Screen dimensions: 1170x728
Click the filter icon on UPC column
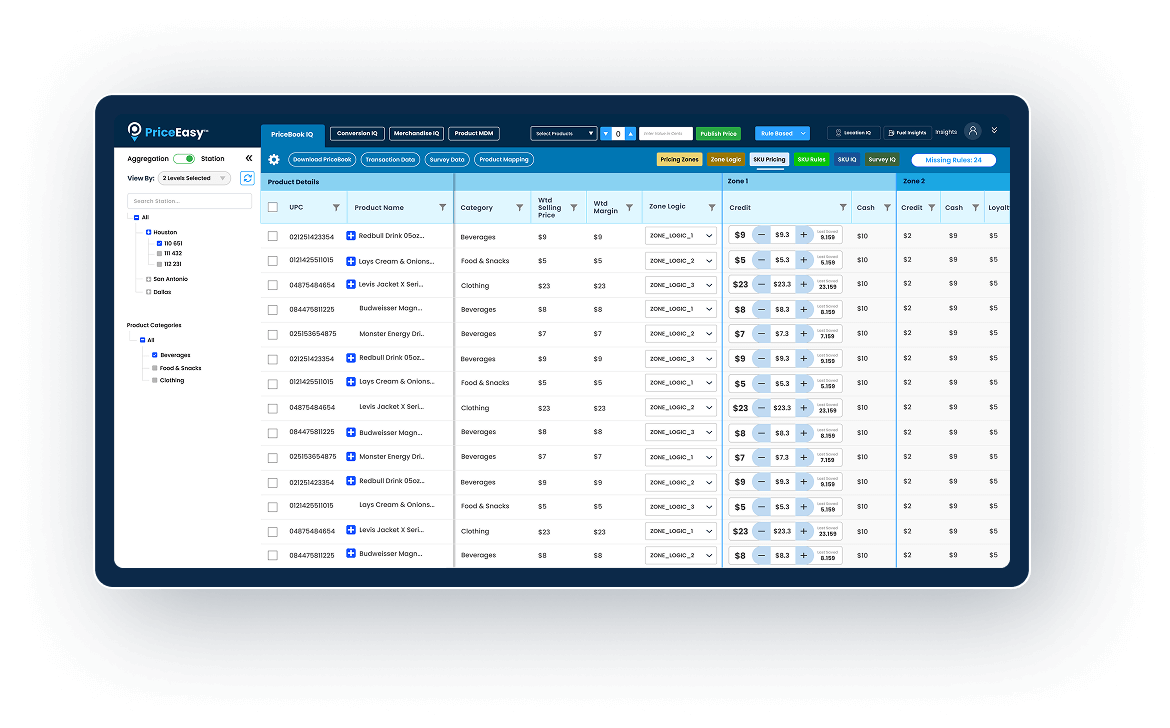336,208
